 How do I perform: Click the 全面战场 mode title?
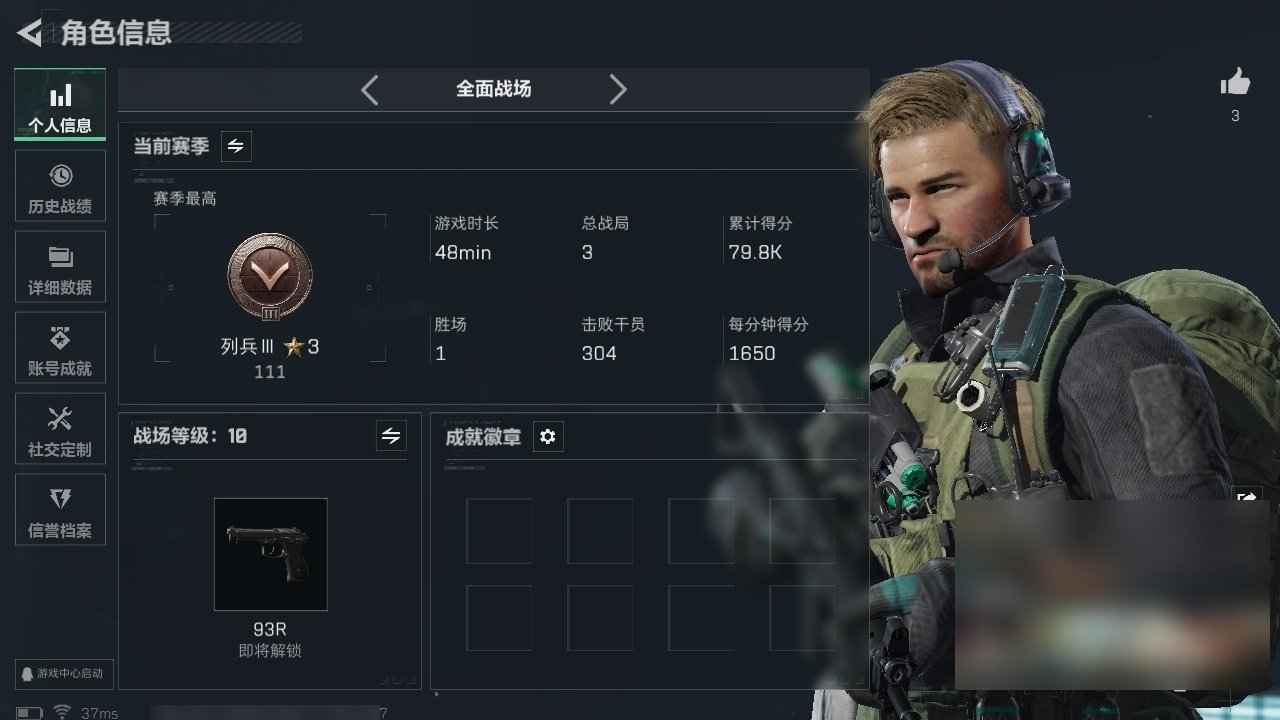[494, 89]
